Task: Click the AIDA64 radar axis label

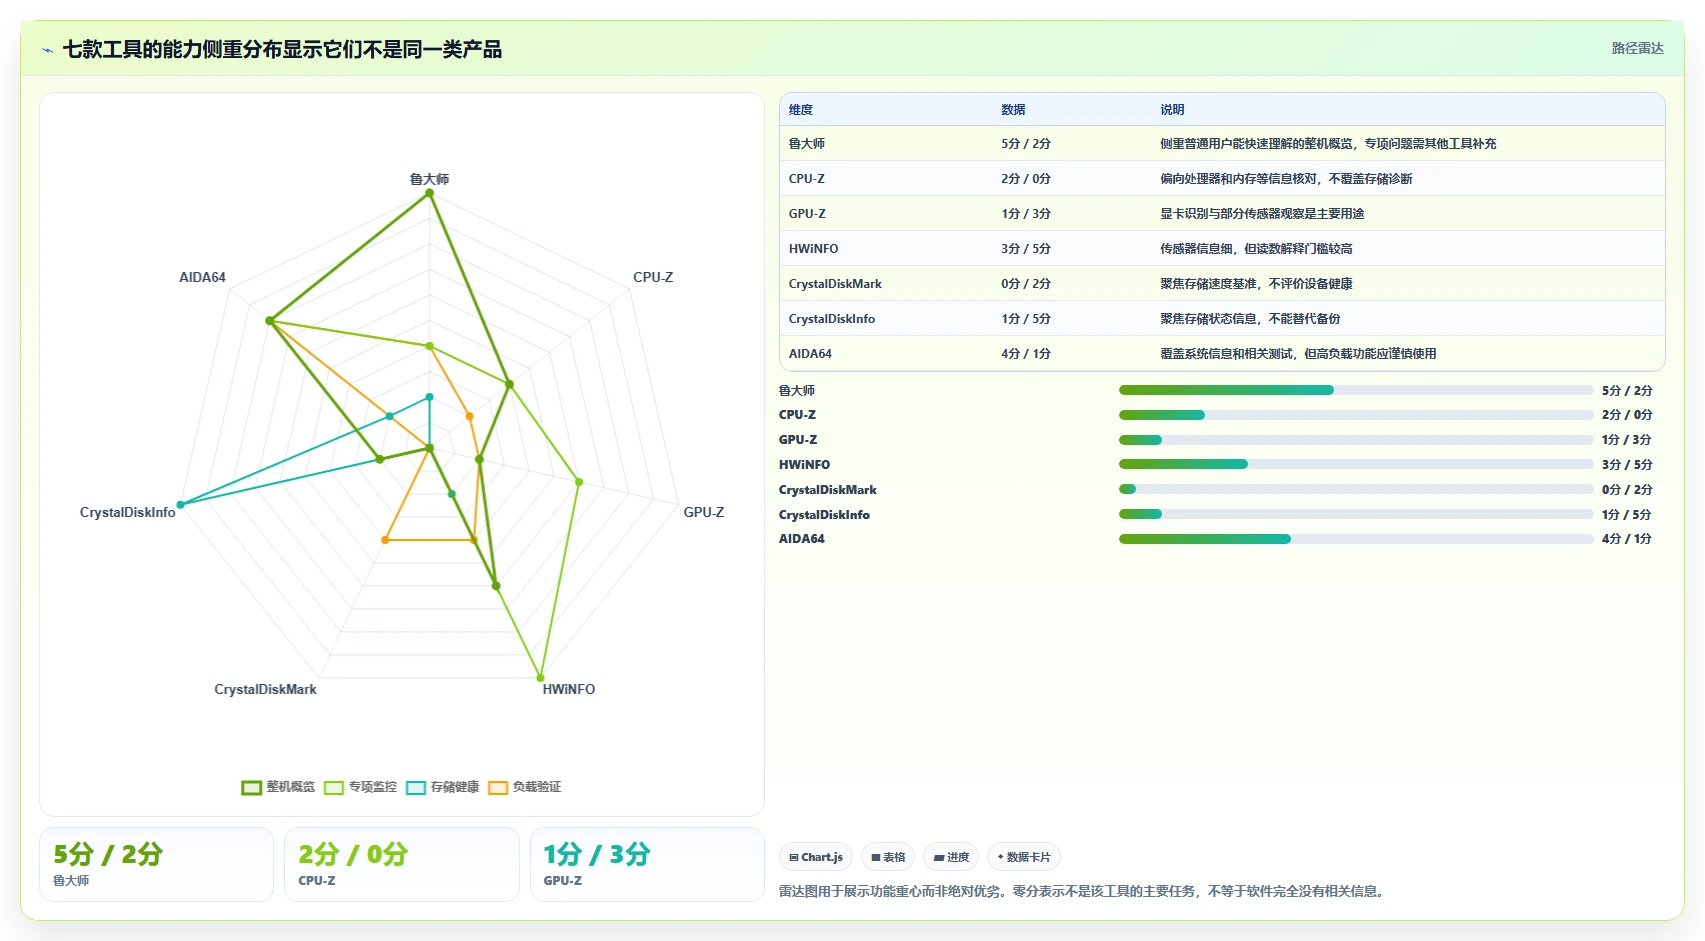Action: (x=202, y=277)
